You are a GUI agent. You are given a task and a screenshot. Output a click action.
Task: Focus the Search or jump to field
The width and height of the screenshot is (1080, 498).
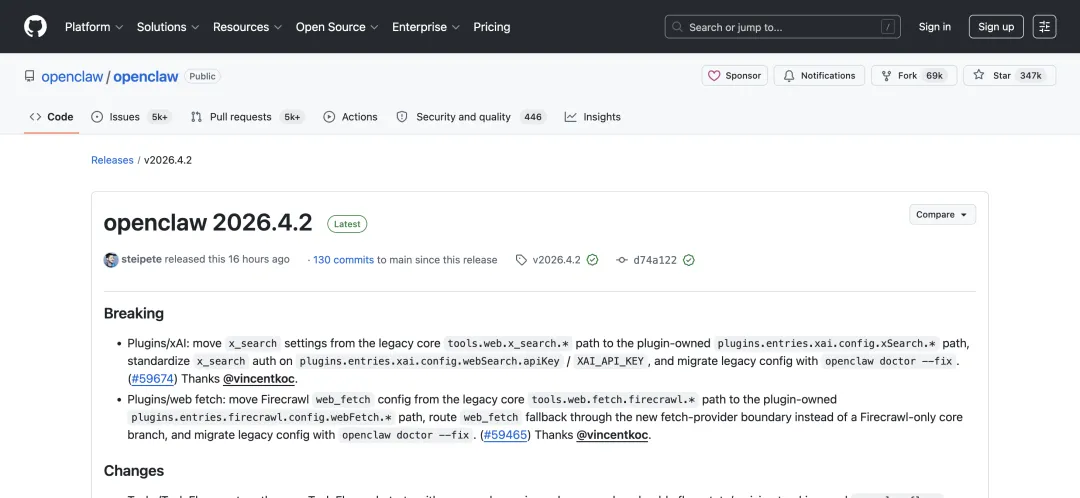[782, 27]
